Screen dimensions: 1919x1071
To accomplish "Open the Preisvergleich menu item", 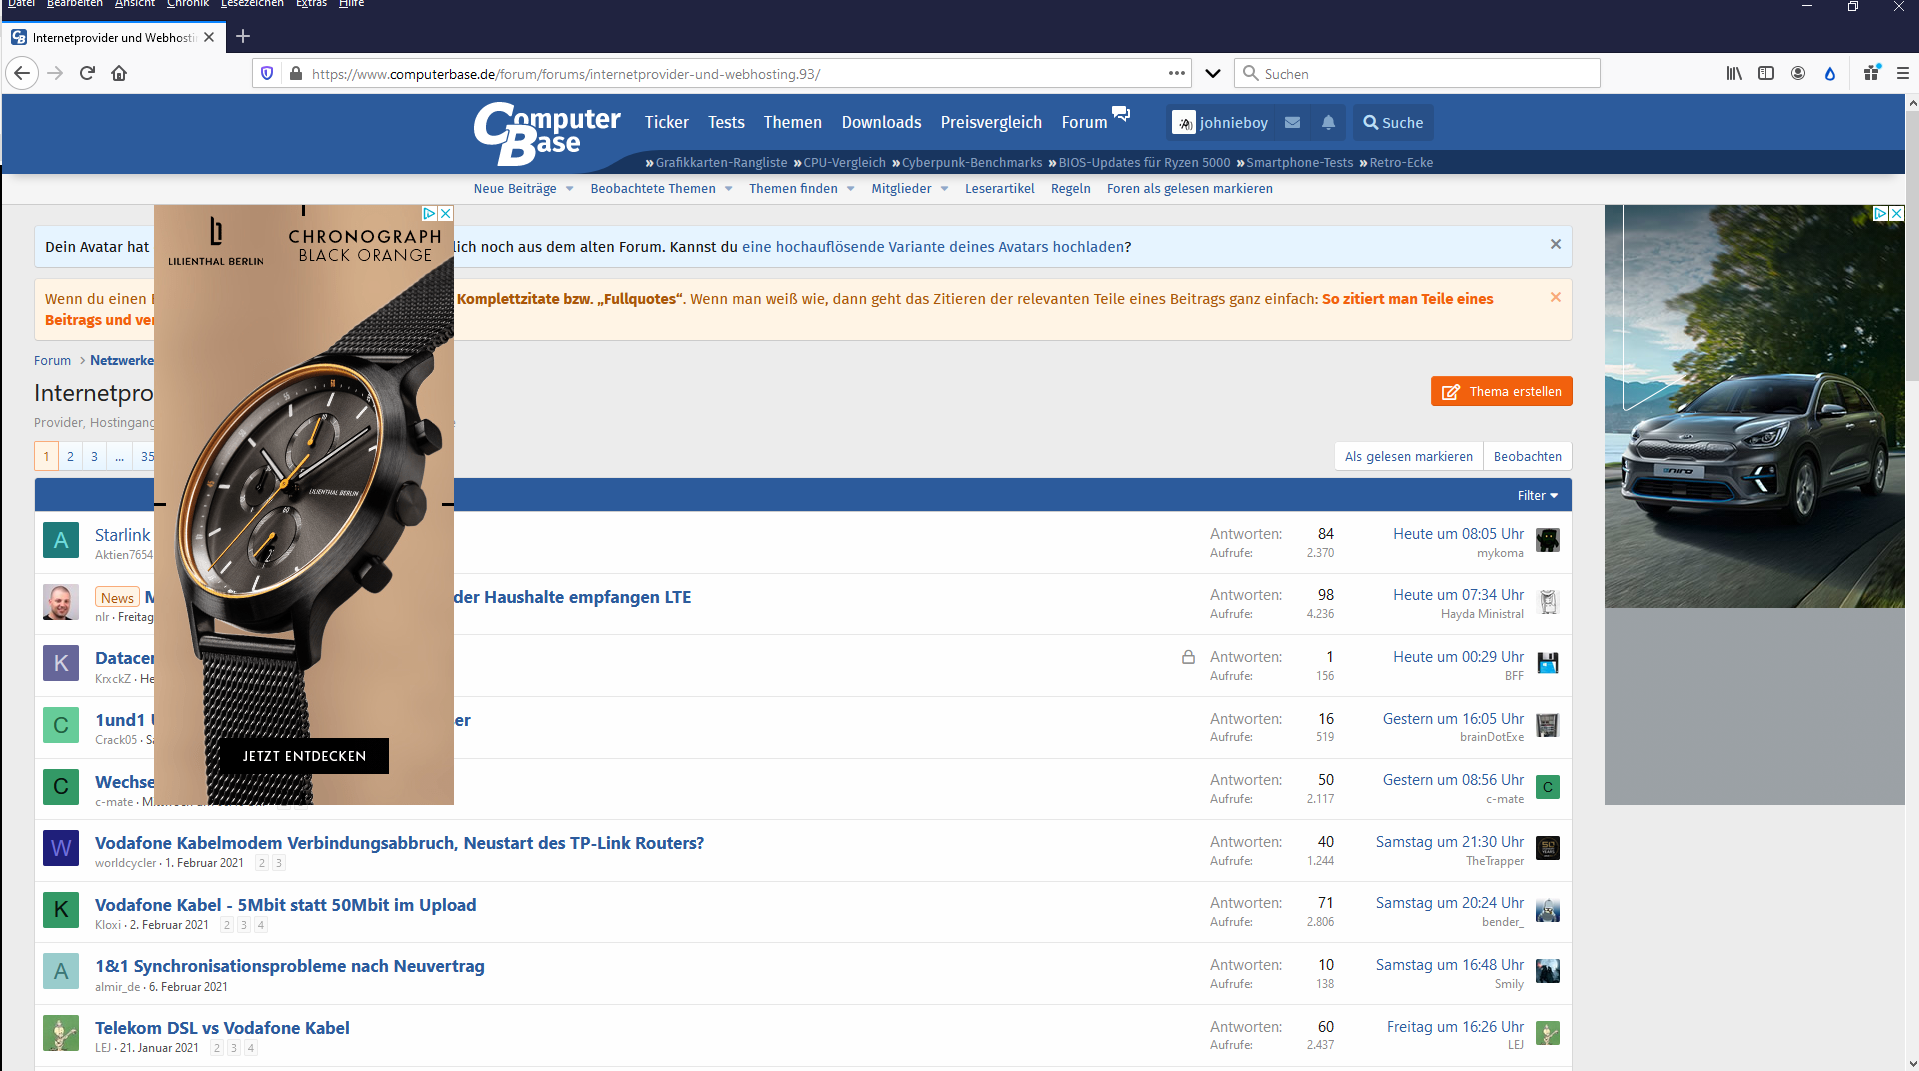I will coord(991,122).
